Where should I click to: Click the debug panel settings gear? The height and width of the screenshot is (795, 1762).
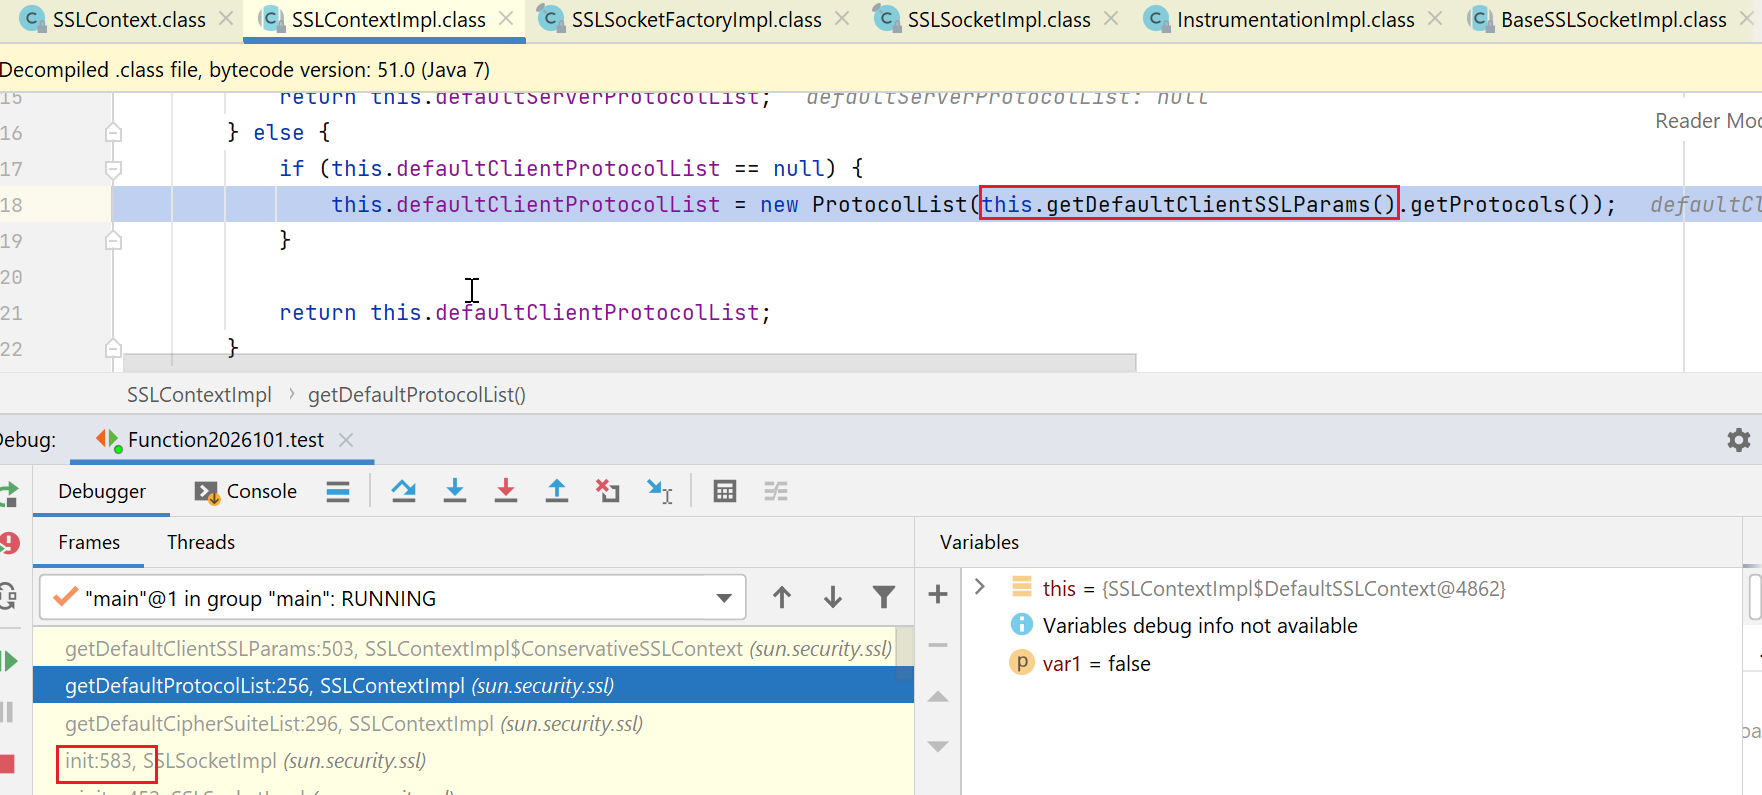pyautogui.click(x=1739, y=440)
